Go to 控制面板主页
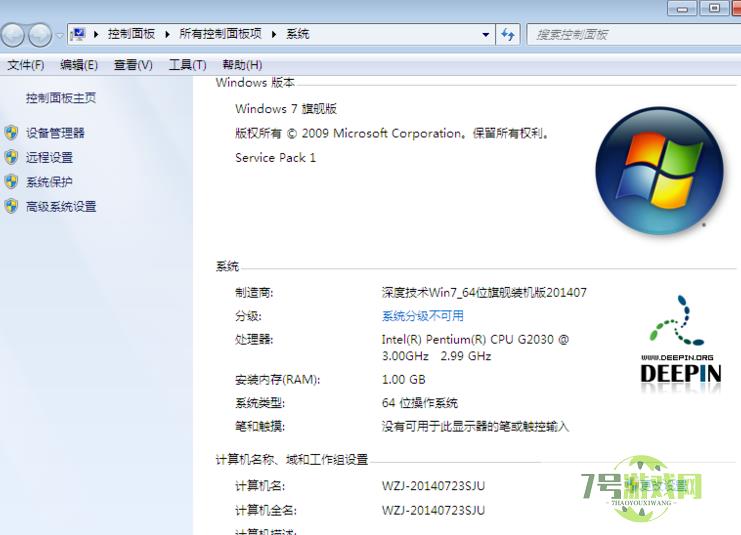The height and width of the screenshot is (535, 741). coord(61,98)
